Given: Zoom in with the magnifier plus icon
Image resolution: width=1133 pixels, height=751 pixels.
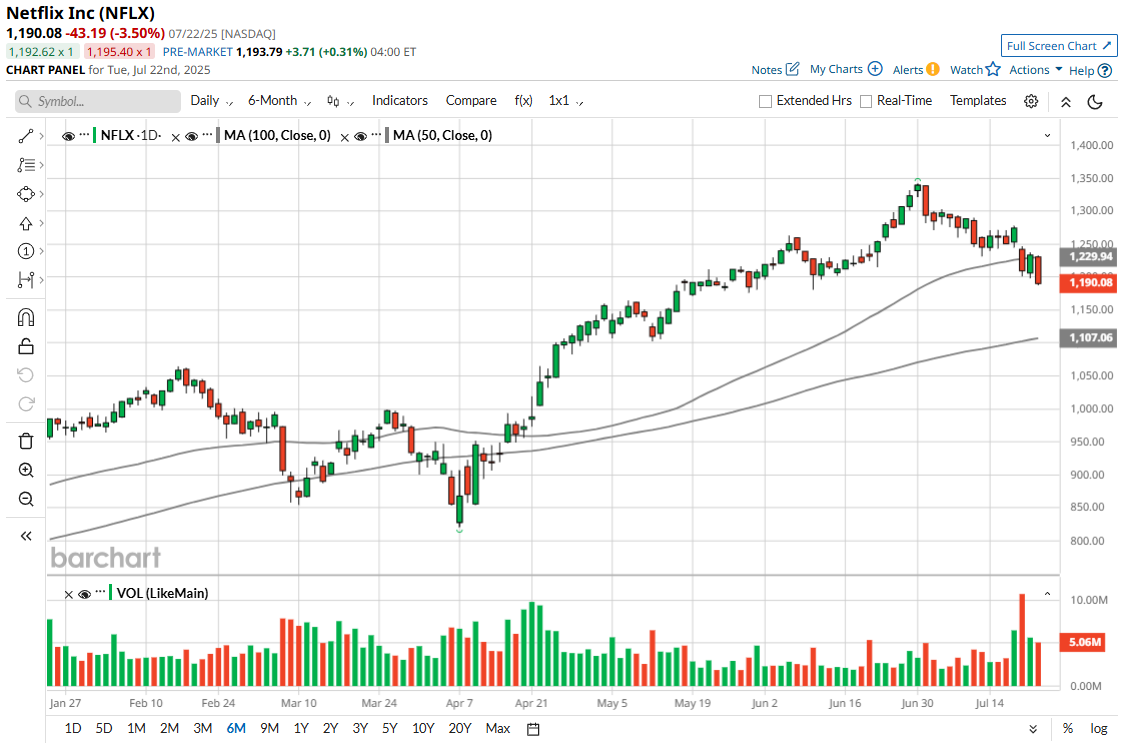Looking at the screenshot, I should click(x=26, y=471).
